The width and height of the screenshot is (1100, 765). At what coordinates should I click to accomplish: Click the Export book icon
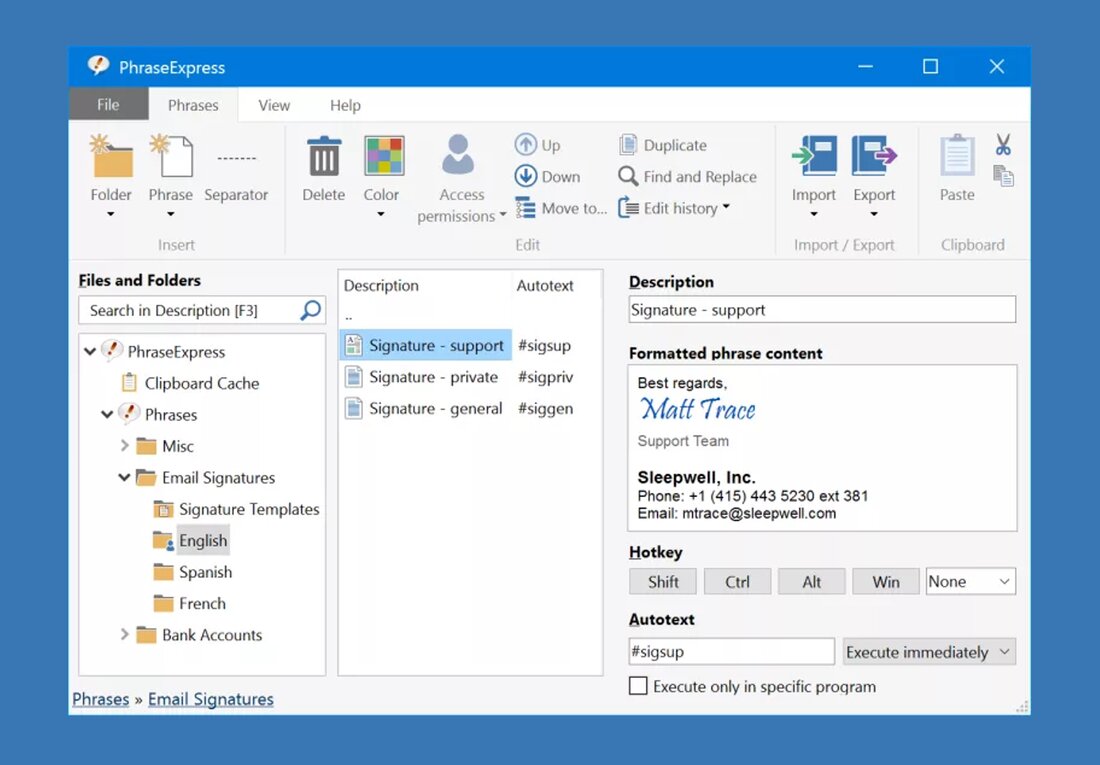pos(874,156)
